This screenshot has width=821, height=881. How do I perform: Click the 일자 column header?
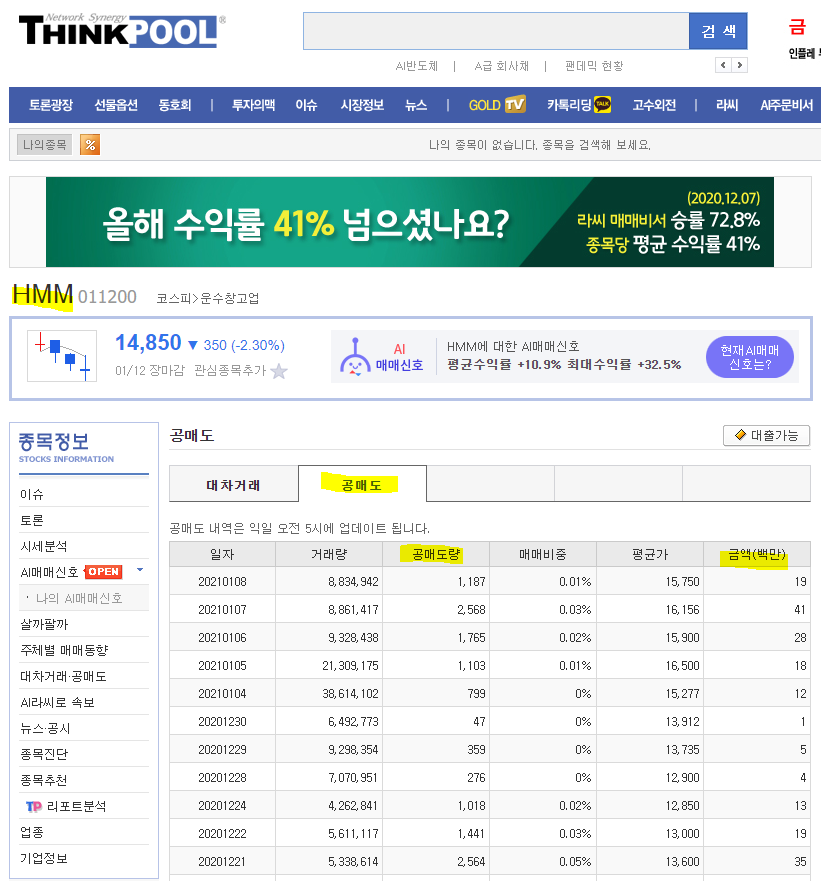pos(222,554)
